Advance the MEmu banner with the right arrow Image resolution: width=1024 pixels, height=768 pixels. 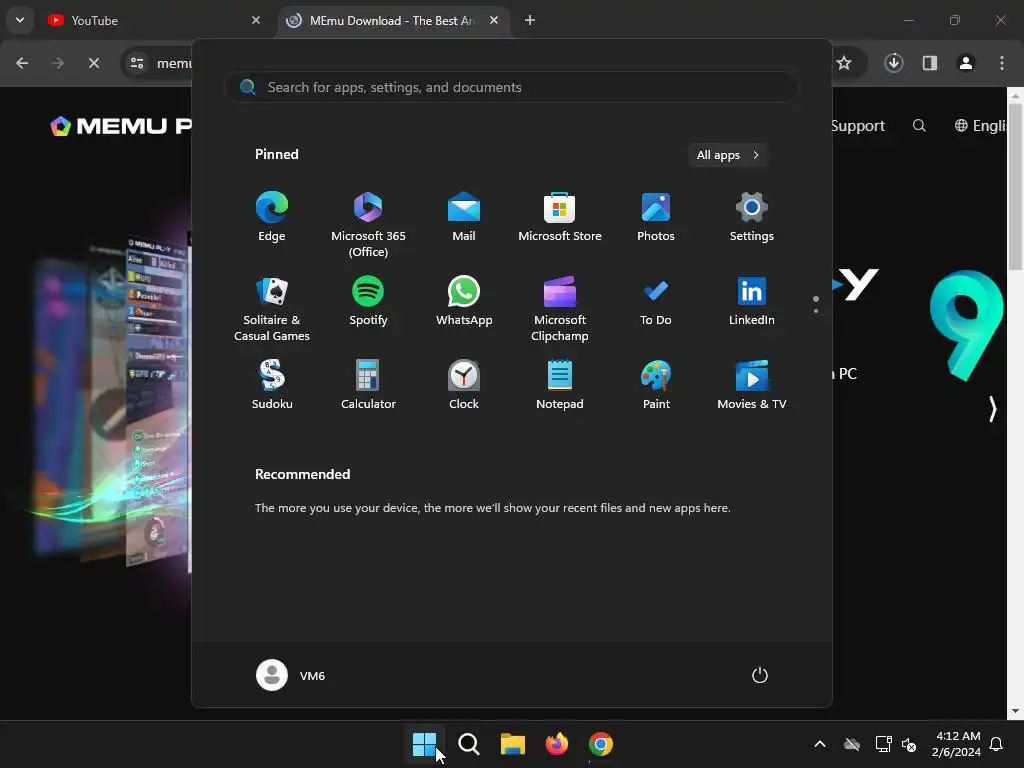click(x=992, y=409)
